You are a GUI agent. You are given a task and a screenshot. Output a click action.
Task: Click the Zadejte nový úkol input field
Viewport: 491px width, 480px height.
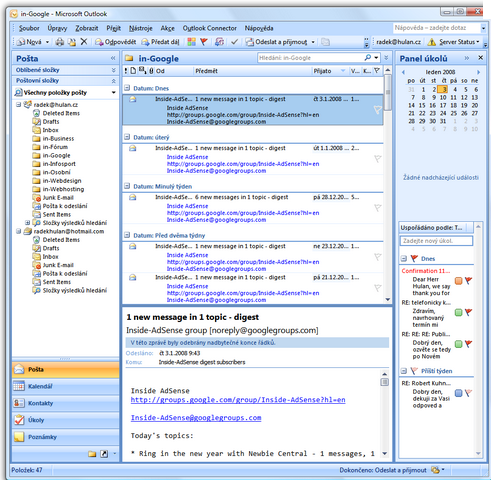click(436, 241)
